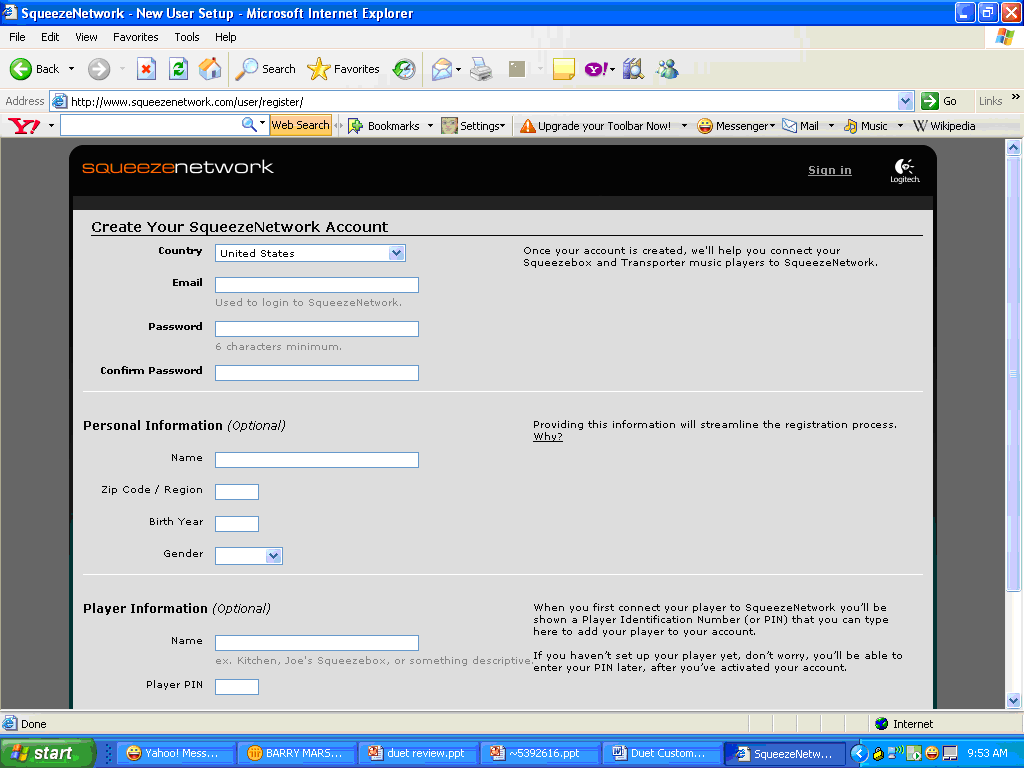Open the Bookmarks dropdown in Yahoo toolbar
Screen dimensions: 1024x768
(392, 126)
